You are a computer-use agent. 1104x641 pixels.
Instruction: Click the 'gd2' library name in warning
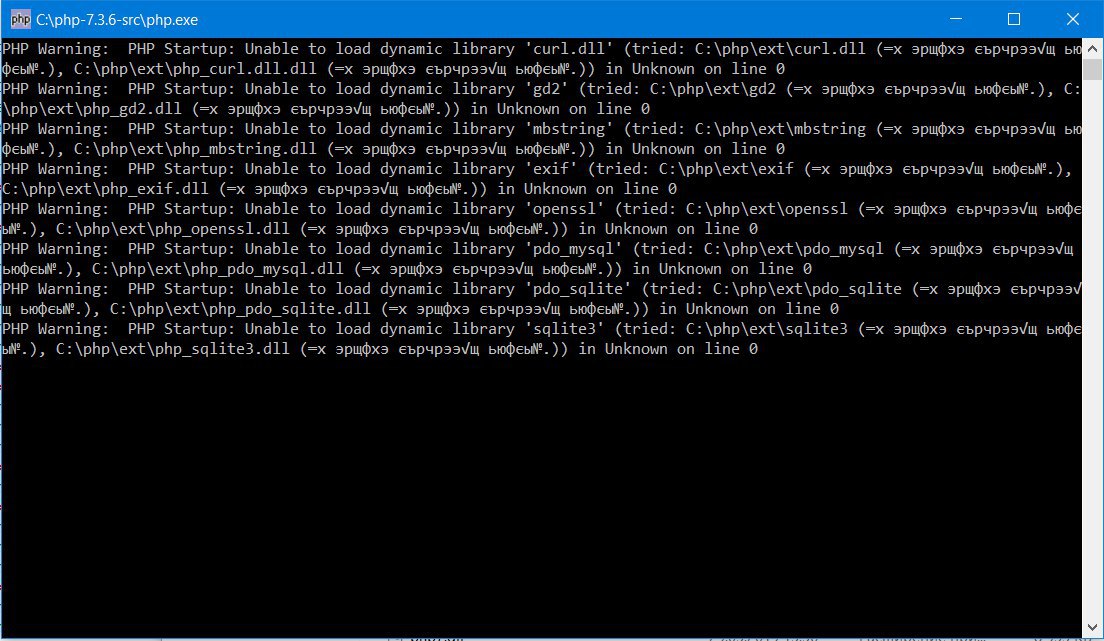coord(546,89)
